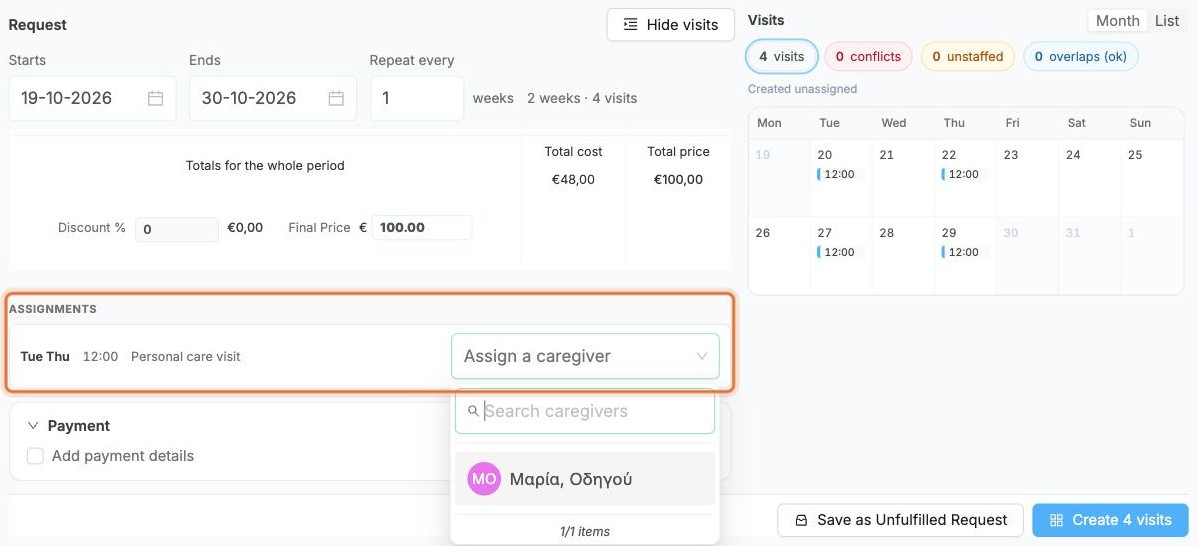
Task: Click the search magnifier in caregiver search
Action: tap(473, 412)
